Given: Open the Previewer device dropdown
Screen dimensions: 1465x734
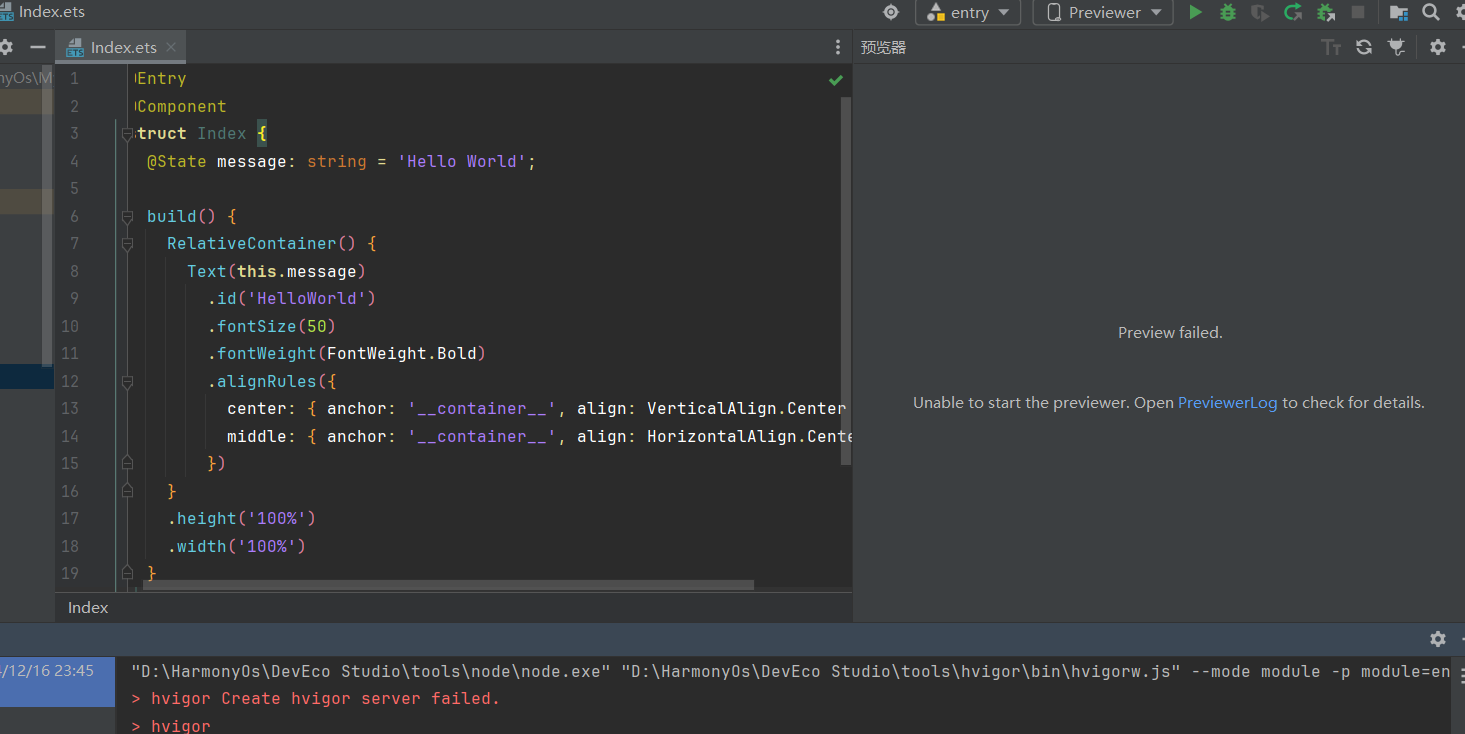Looking at the screenshot, I should (1103, 12).
